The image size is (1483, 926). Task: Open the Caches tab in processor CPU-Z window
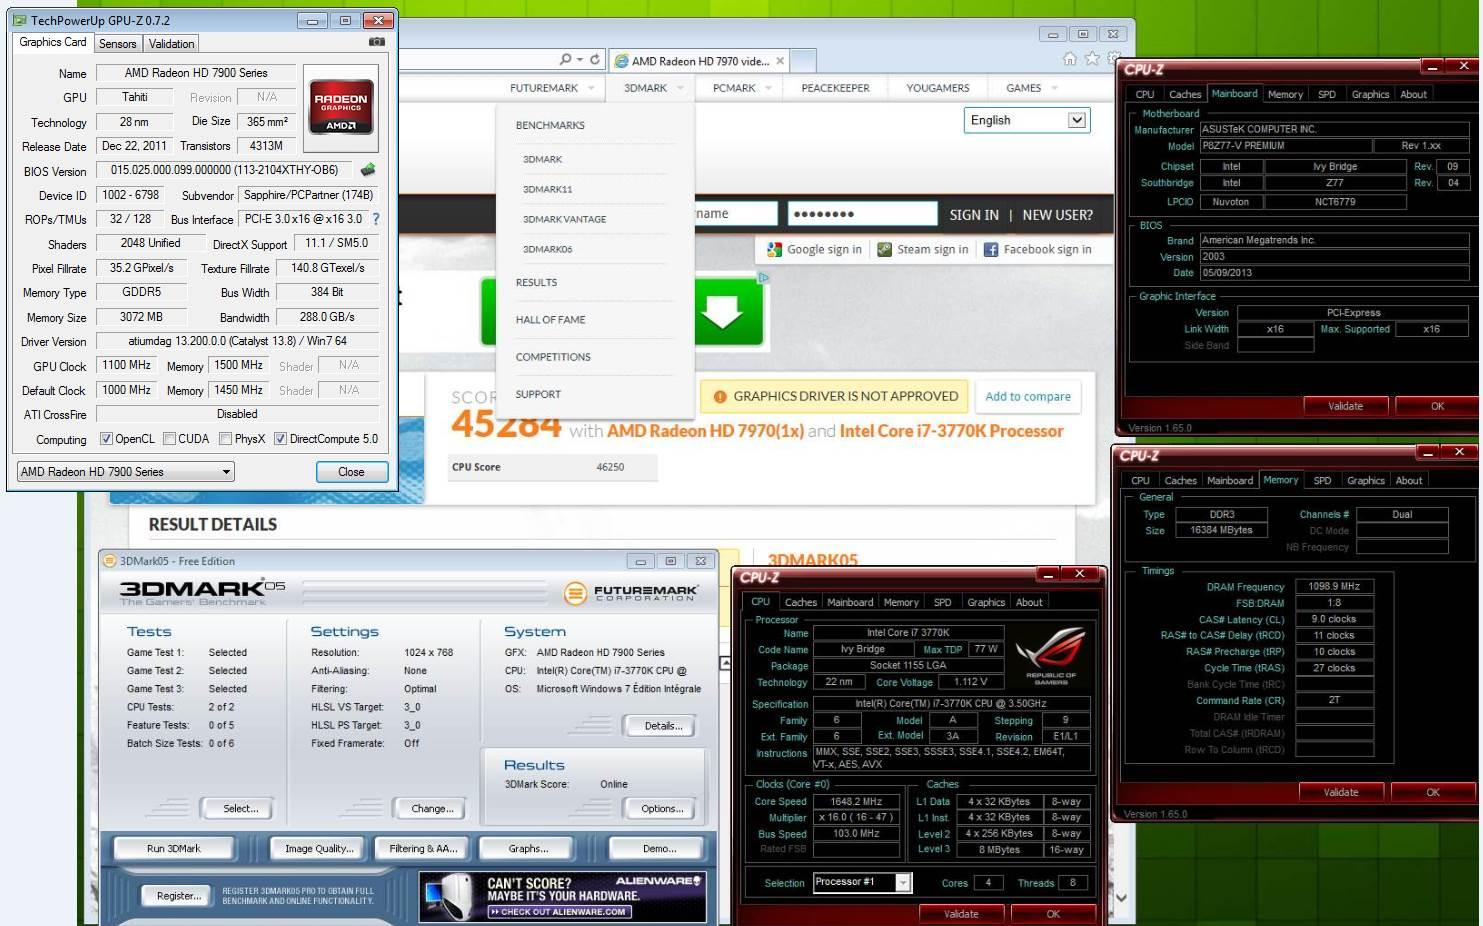click(800, 602)
